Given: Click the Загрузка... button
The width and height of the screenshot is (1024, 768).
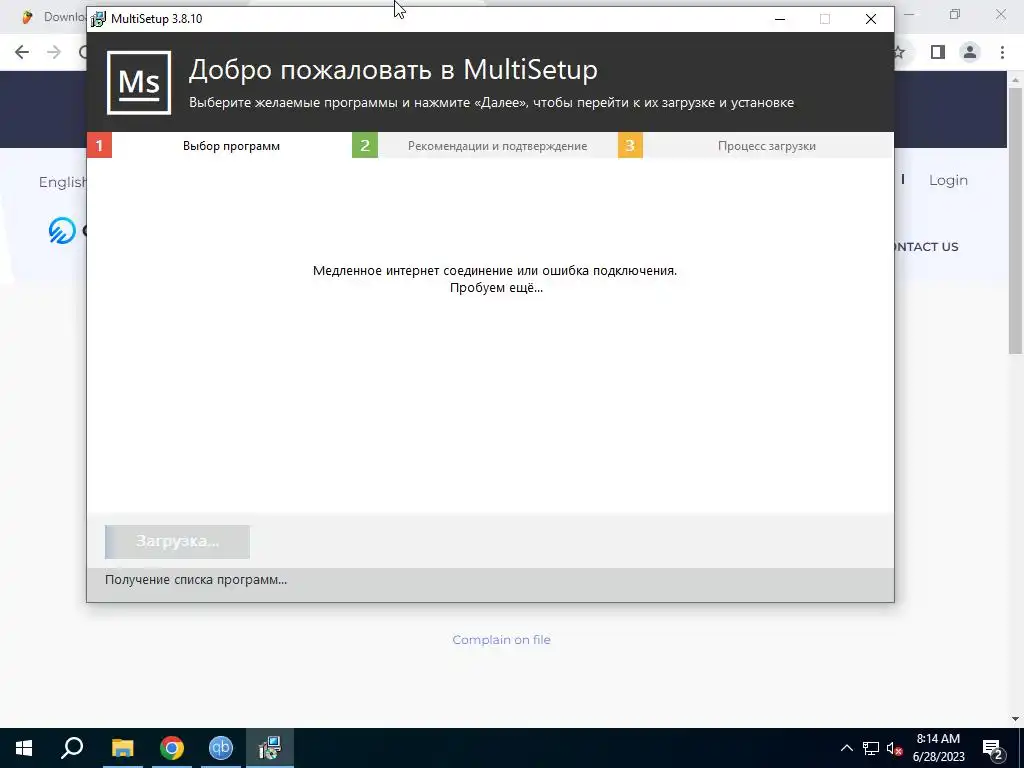Looking at the screenshot, I should pyautogui.click(x=177, y=541).
